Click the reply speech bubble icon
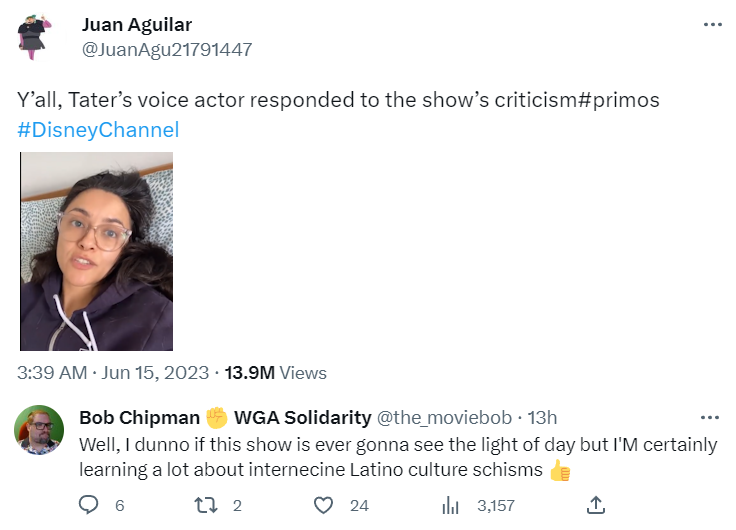 click(89, 506)
